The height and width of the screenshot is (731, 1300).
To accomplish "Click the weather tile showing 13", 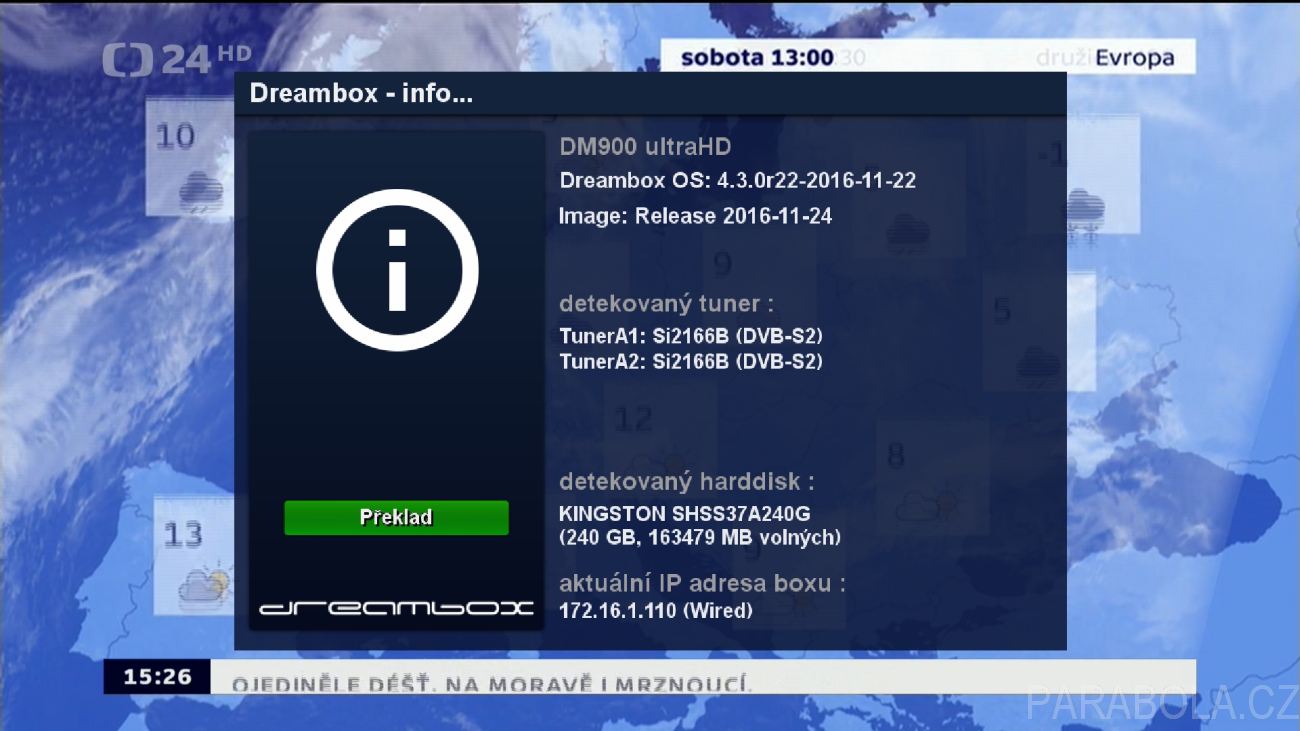I will (194, 556).
